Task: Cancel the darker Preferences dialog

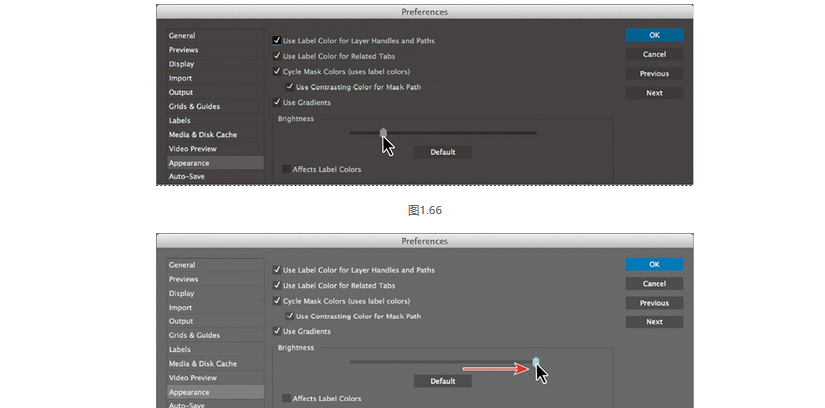Action: tap(655, 54)
